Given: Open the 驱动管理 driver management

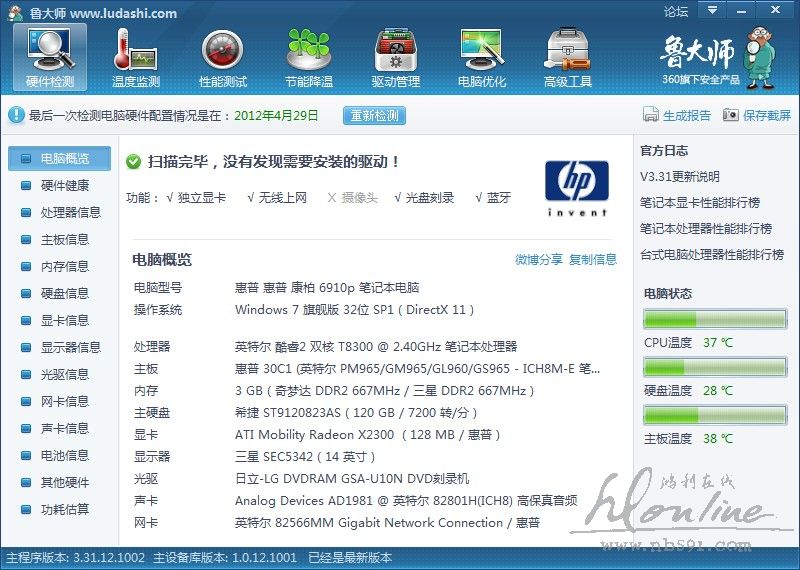Looking at the screenshot, I should point(396,57).
